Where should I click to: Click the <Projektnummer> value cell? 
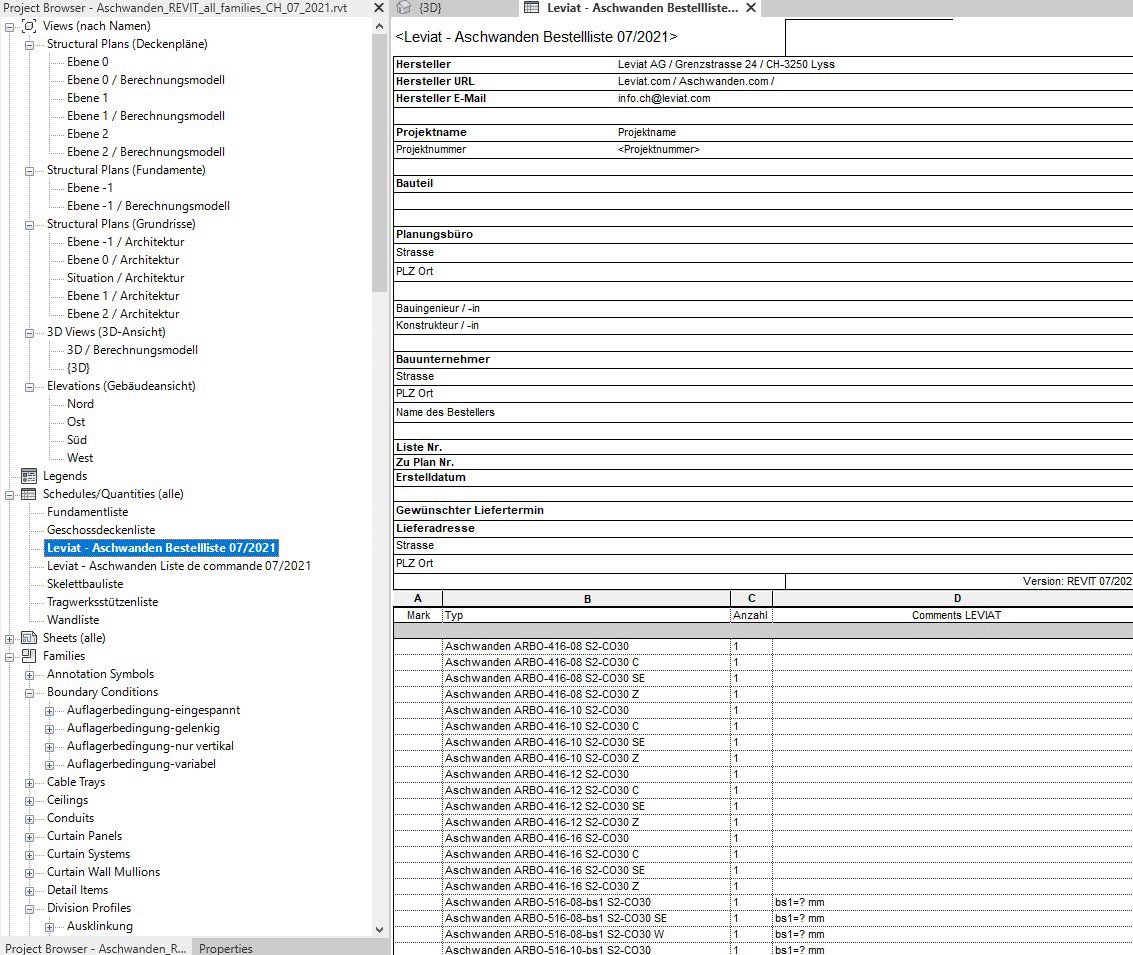[658, 150]
